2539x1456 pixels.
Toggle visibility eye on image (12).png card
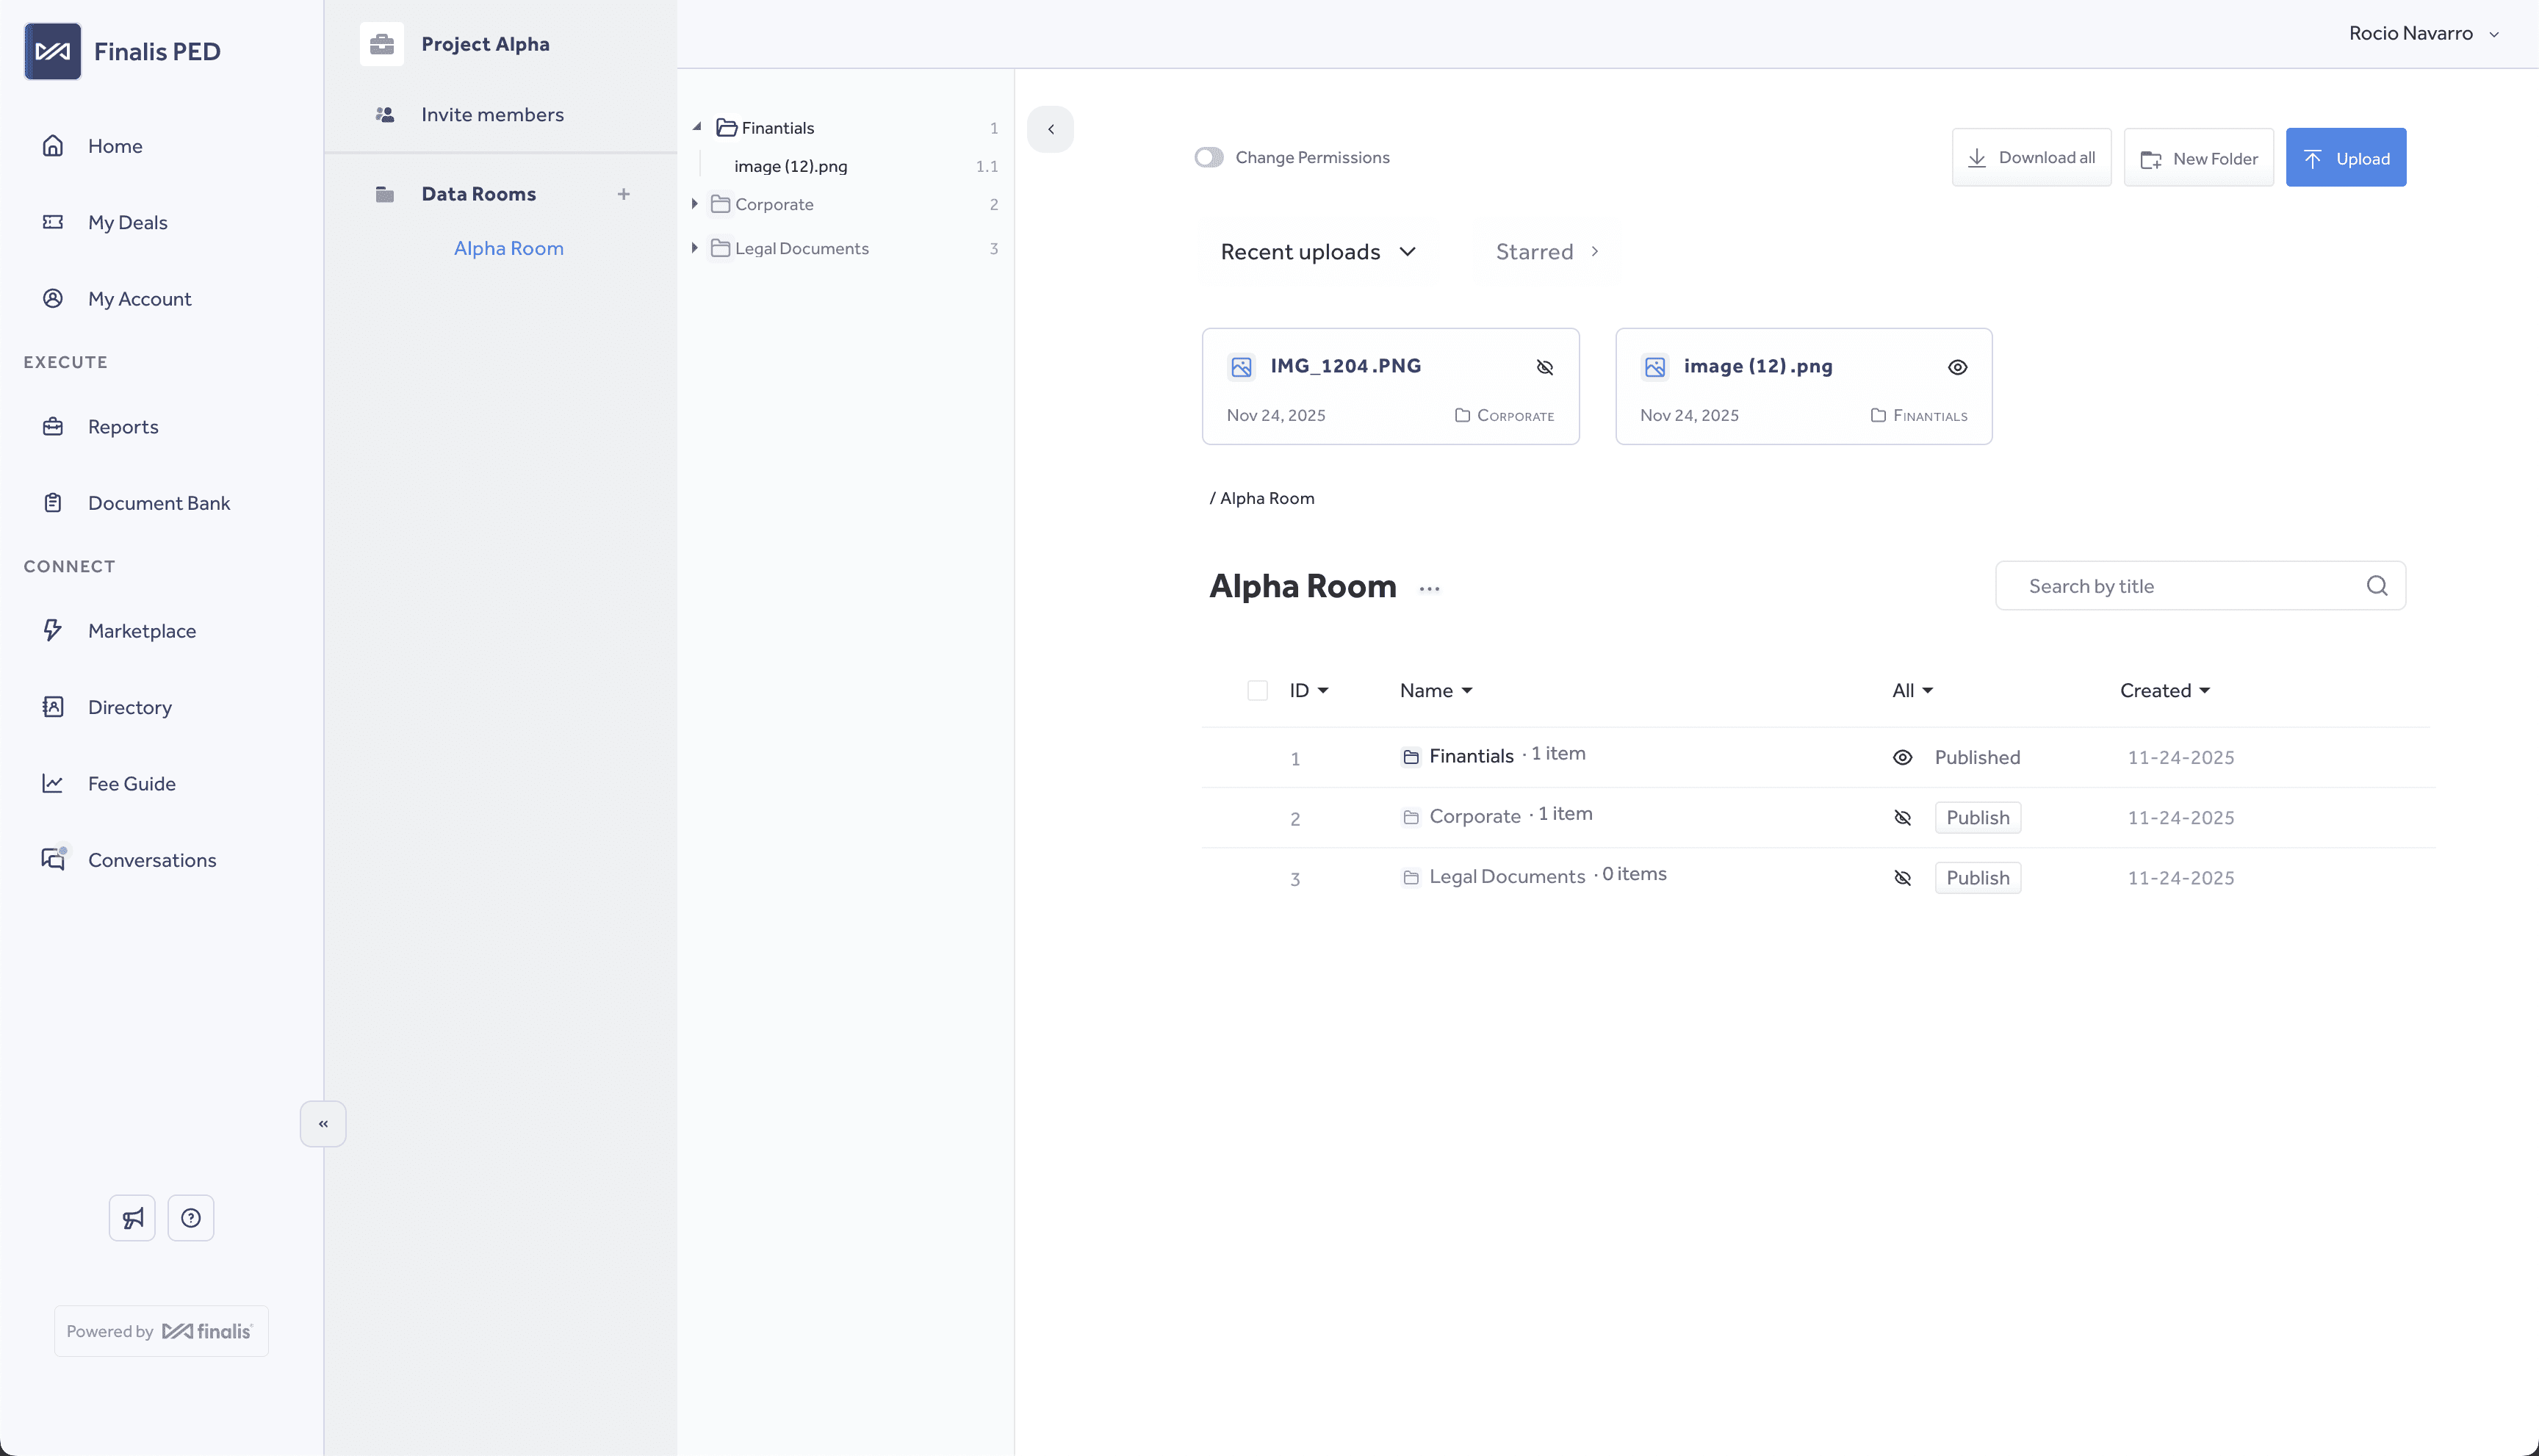point(1957,367)
